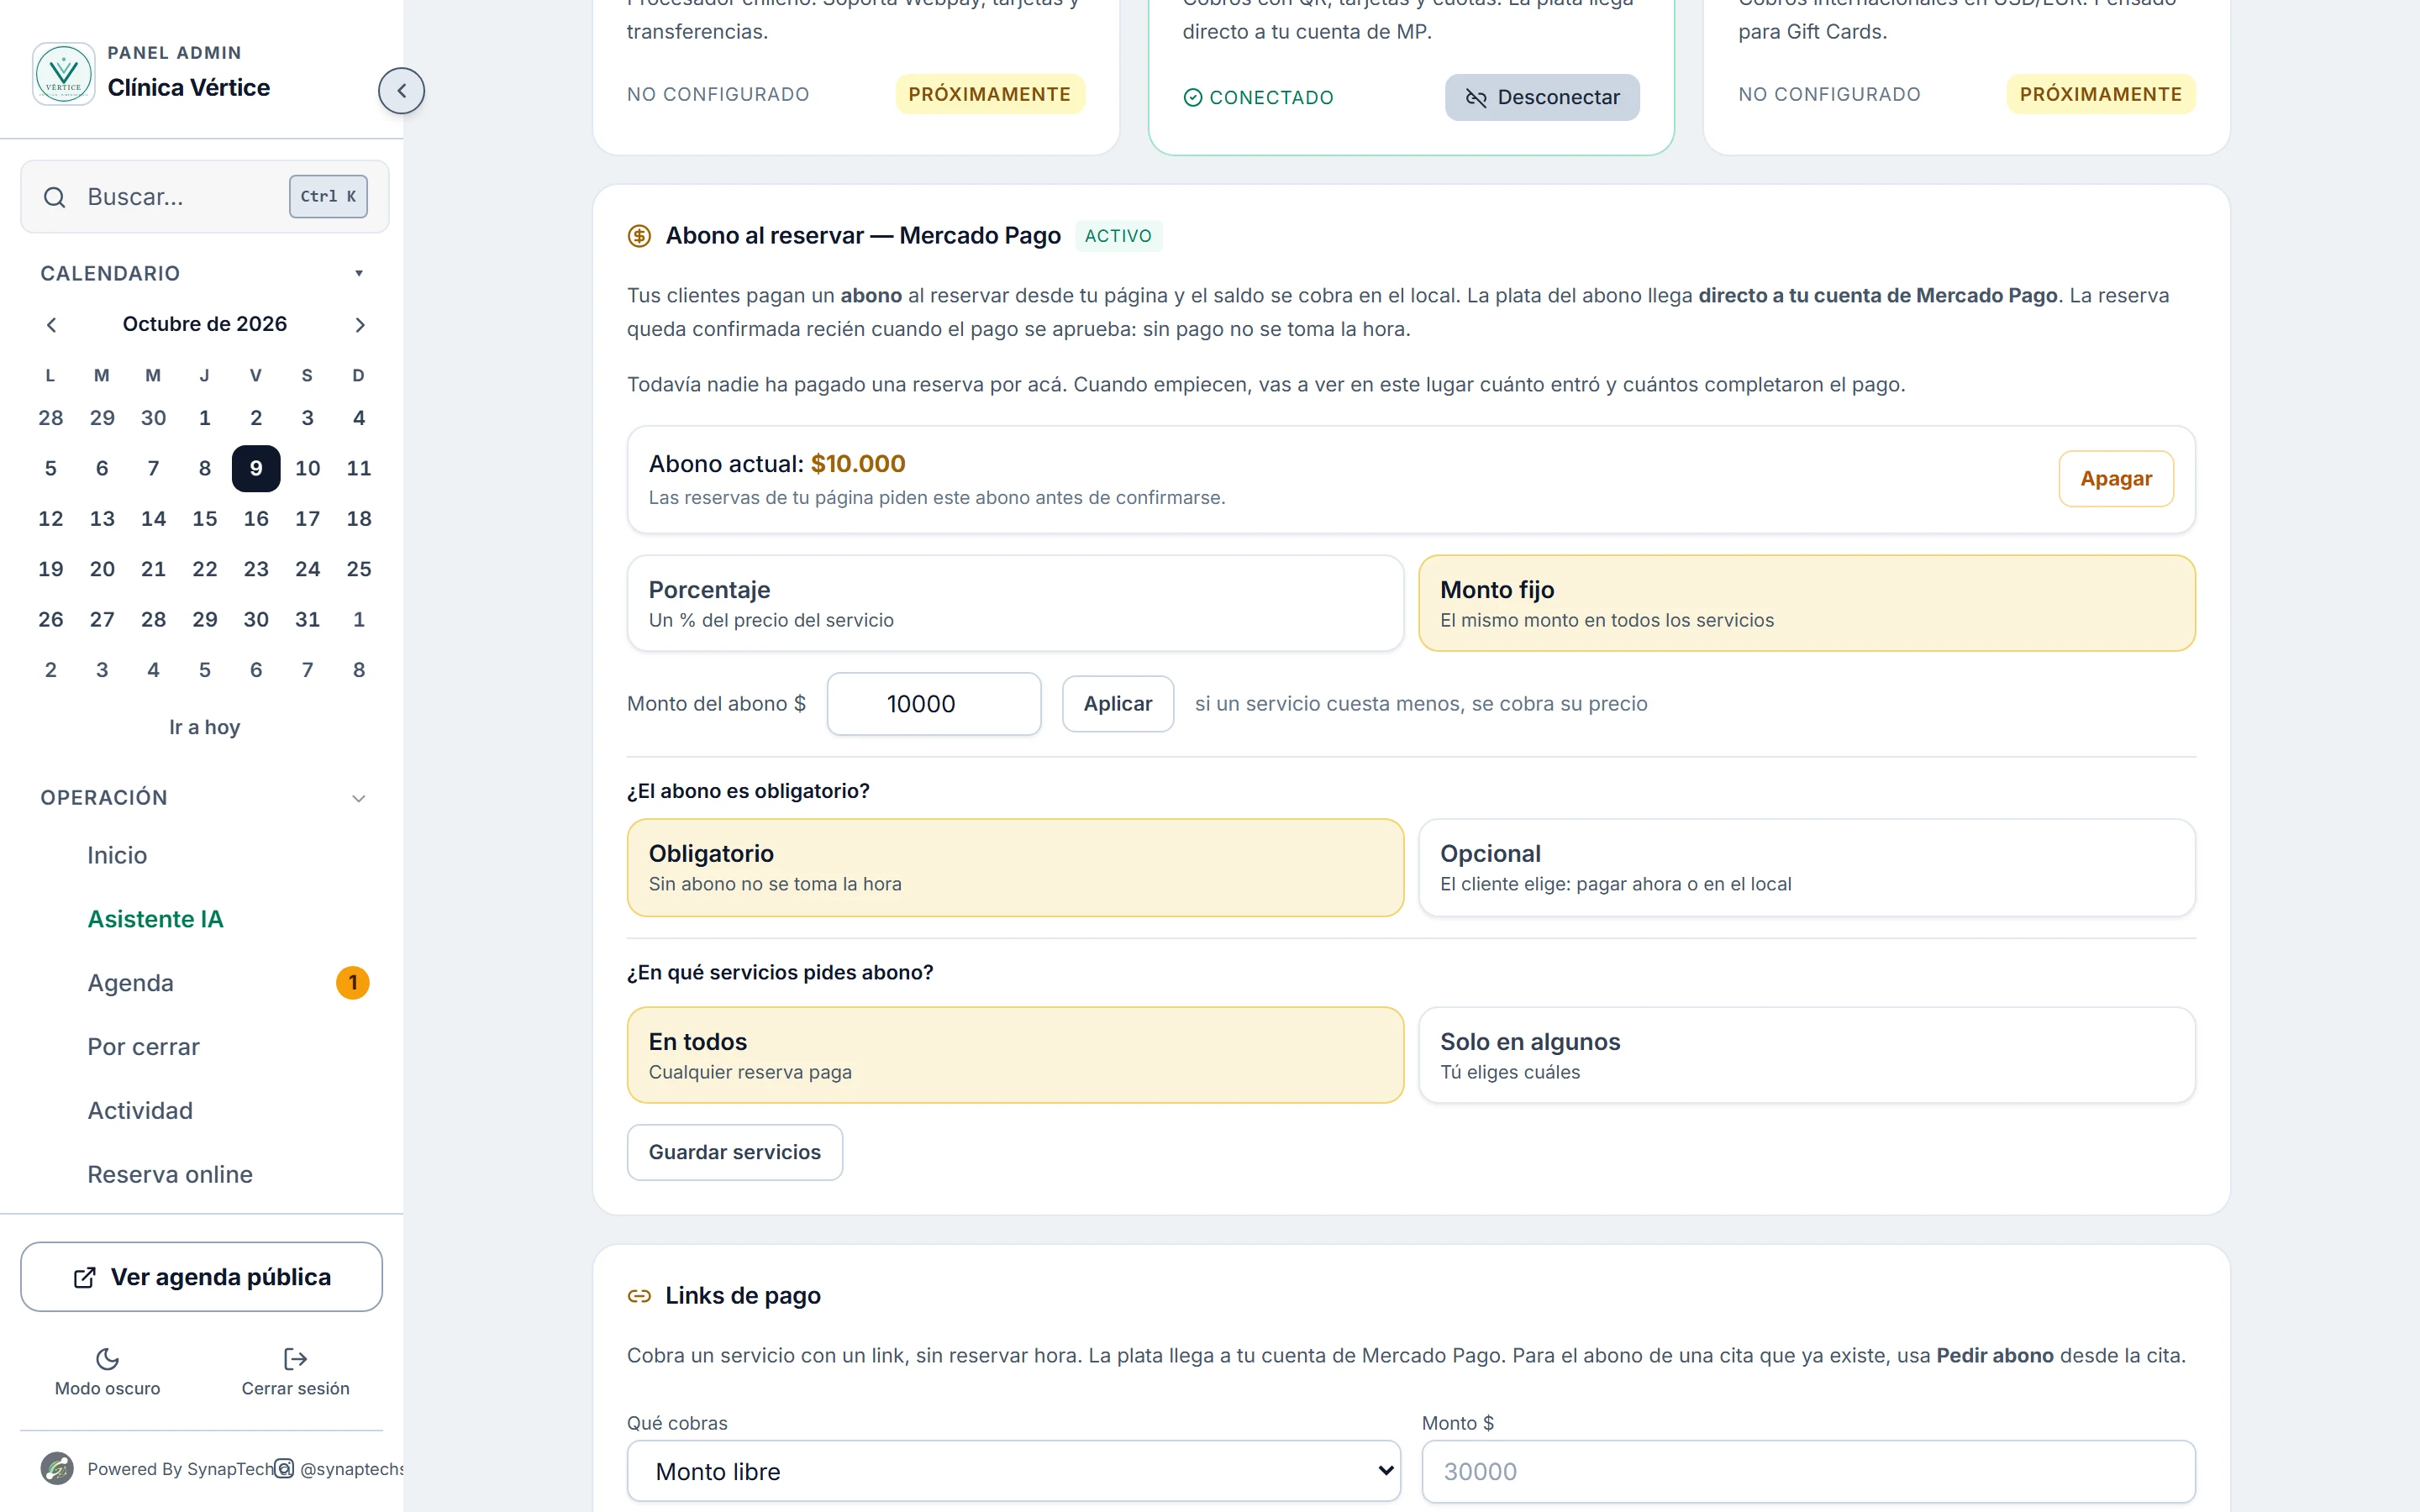Viewport: 2420px width, 1512px height.
Task: Toggle dark mode moon icon
Action: pos(107,1358)
